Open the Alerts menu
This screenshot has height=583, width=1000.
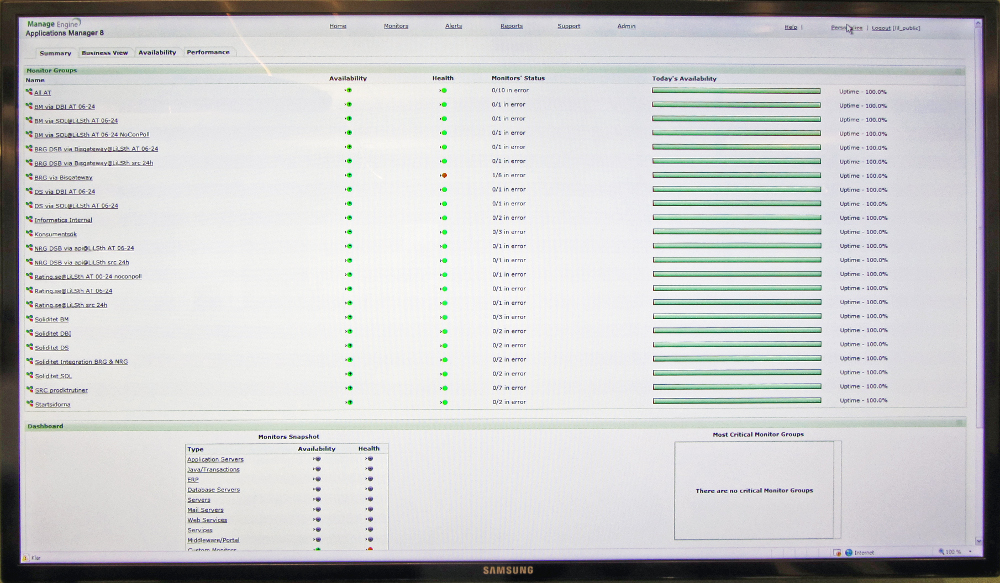click(x=453, y=26)
